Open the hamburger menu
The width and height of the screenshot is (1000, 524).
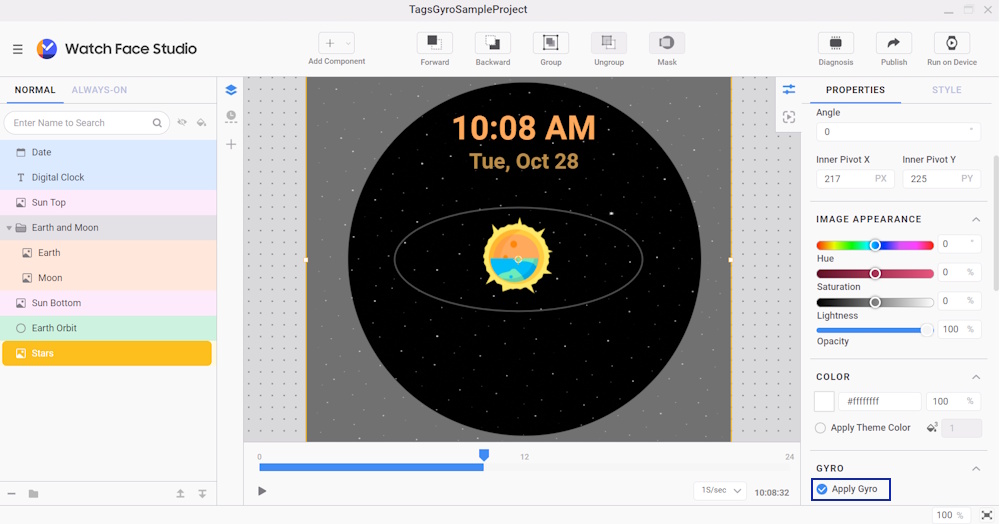coord(18,49)
